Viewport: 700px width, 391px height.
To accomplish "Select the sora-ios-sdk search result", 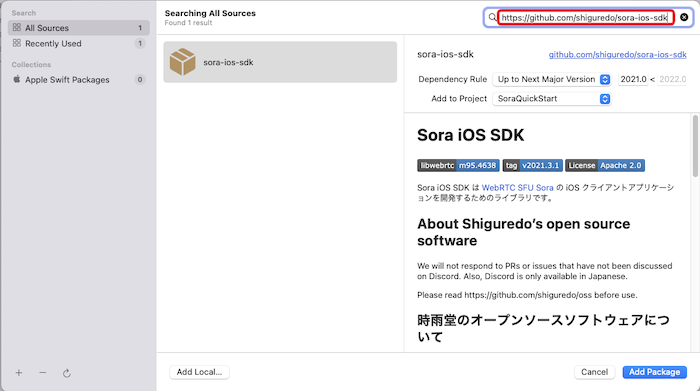I will click(280, 62).
